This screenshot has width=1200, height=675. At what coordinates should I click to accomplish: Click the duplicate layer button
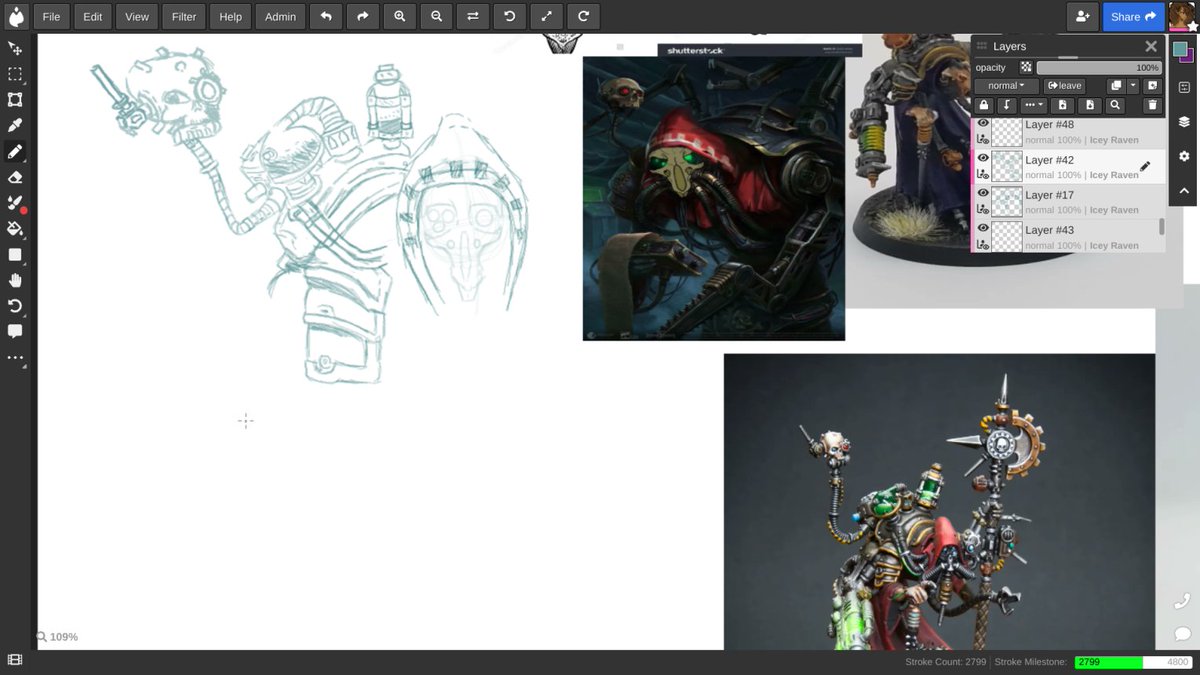point(1116,86)
